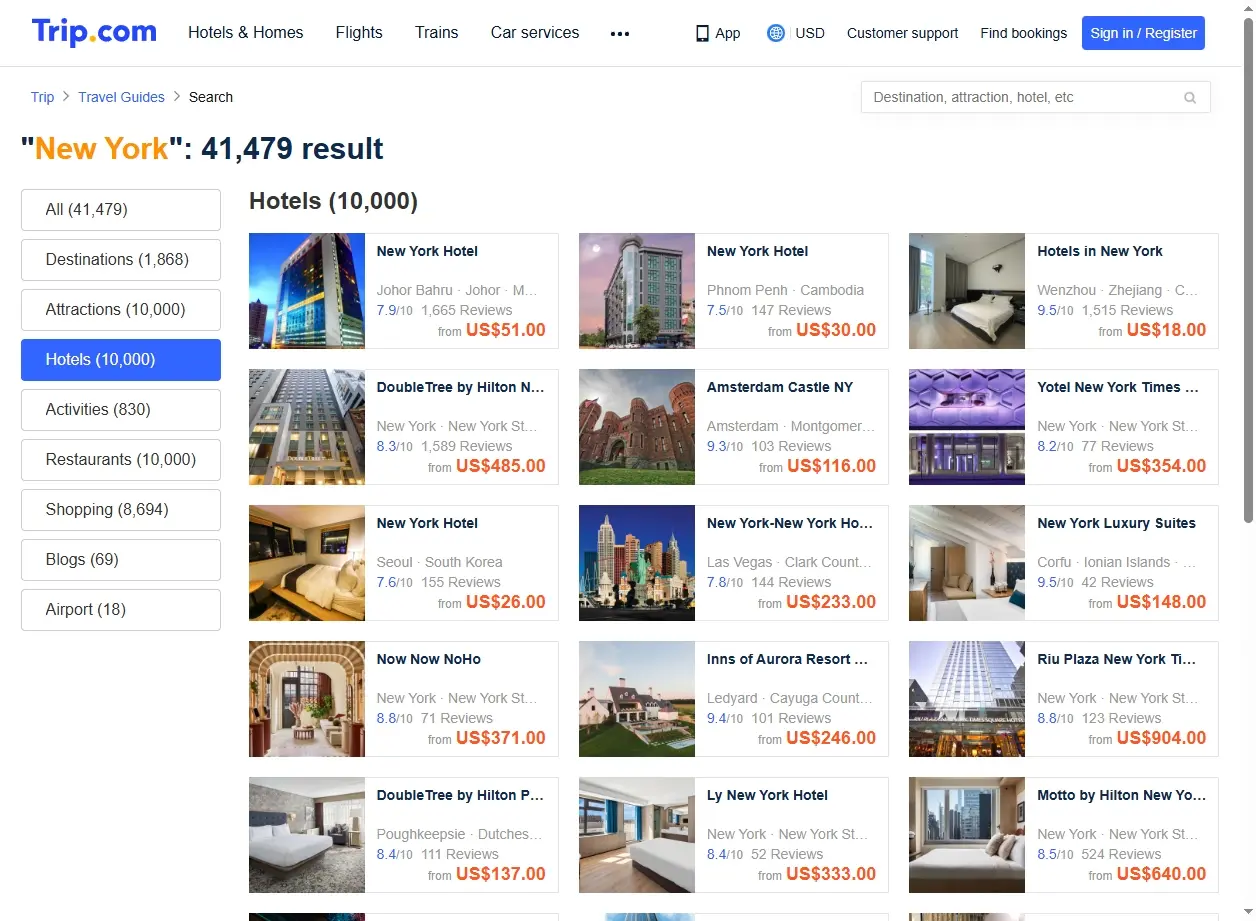
Task: Open Customer support
Action: (902, 33)
